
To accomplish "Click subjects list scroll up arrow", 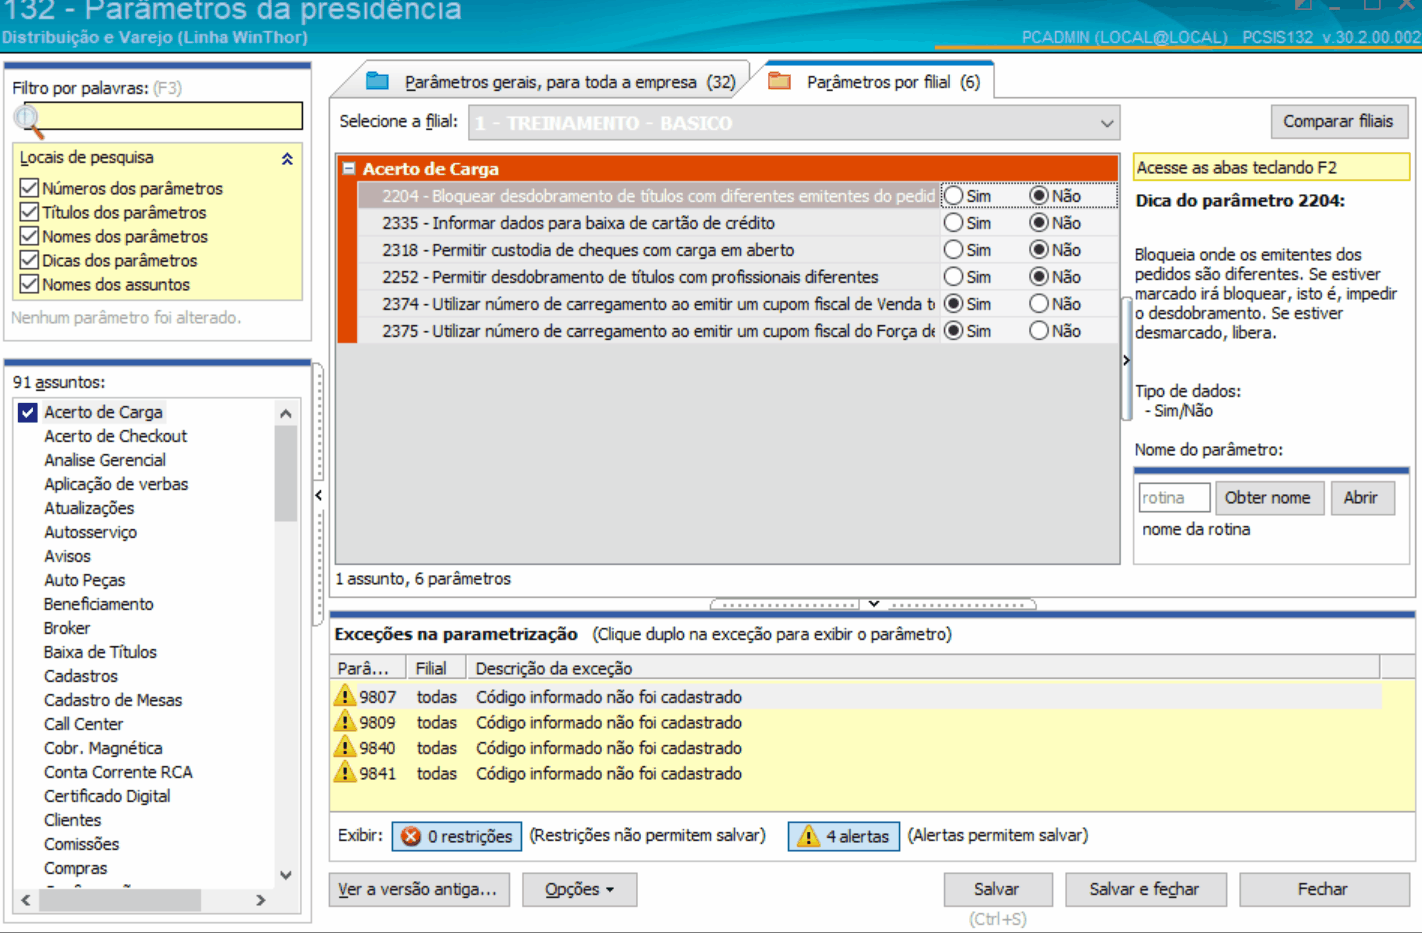I will tap(286, 413).
